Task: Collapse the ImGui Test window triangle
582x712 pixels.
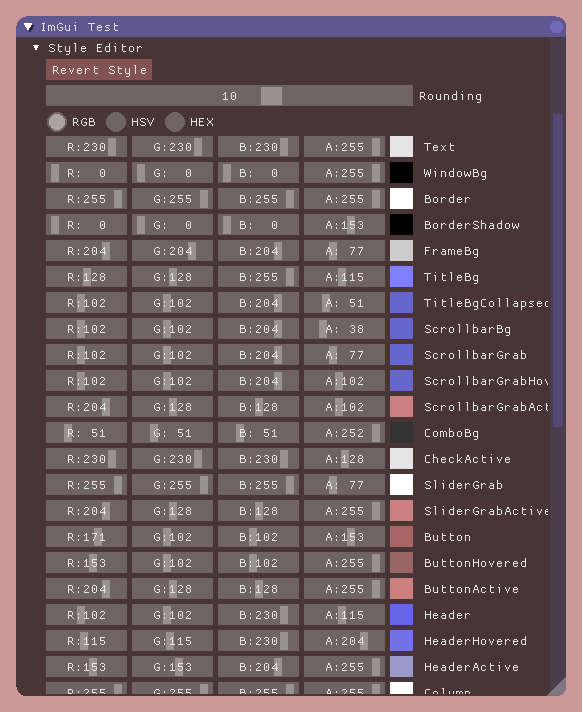Action: [x=29, y=27]
